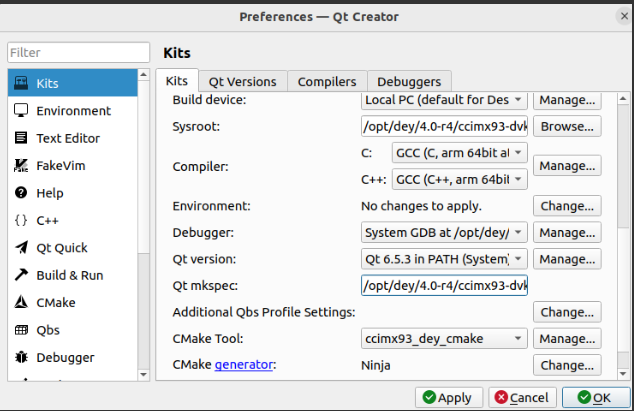634x411 pixels.
Task: Click the Qt mkspec path field
Action: [x=444, y=286]
